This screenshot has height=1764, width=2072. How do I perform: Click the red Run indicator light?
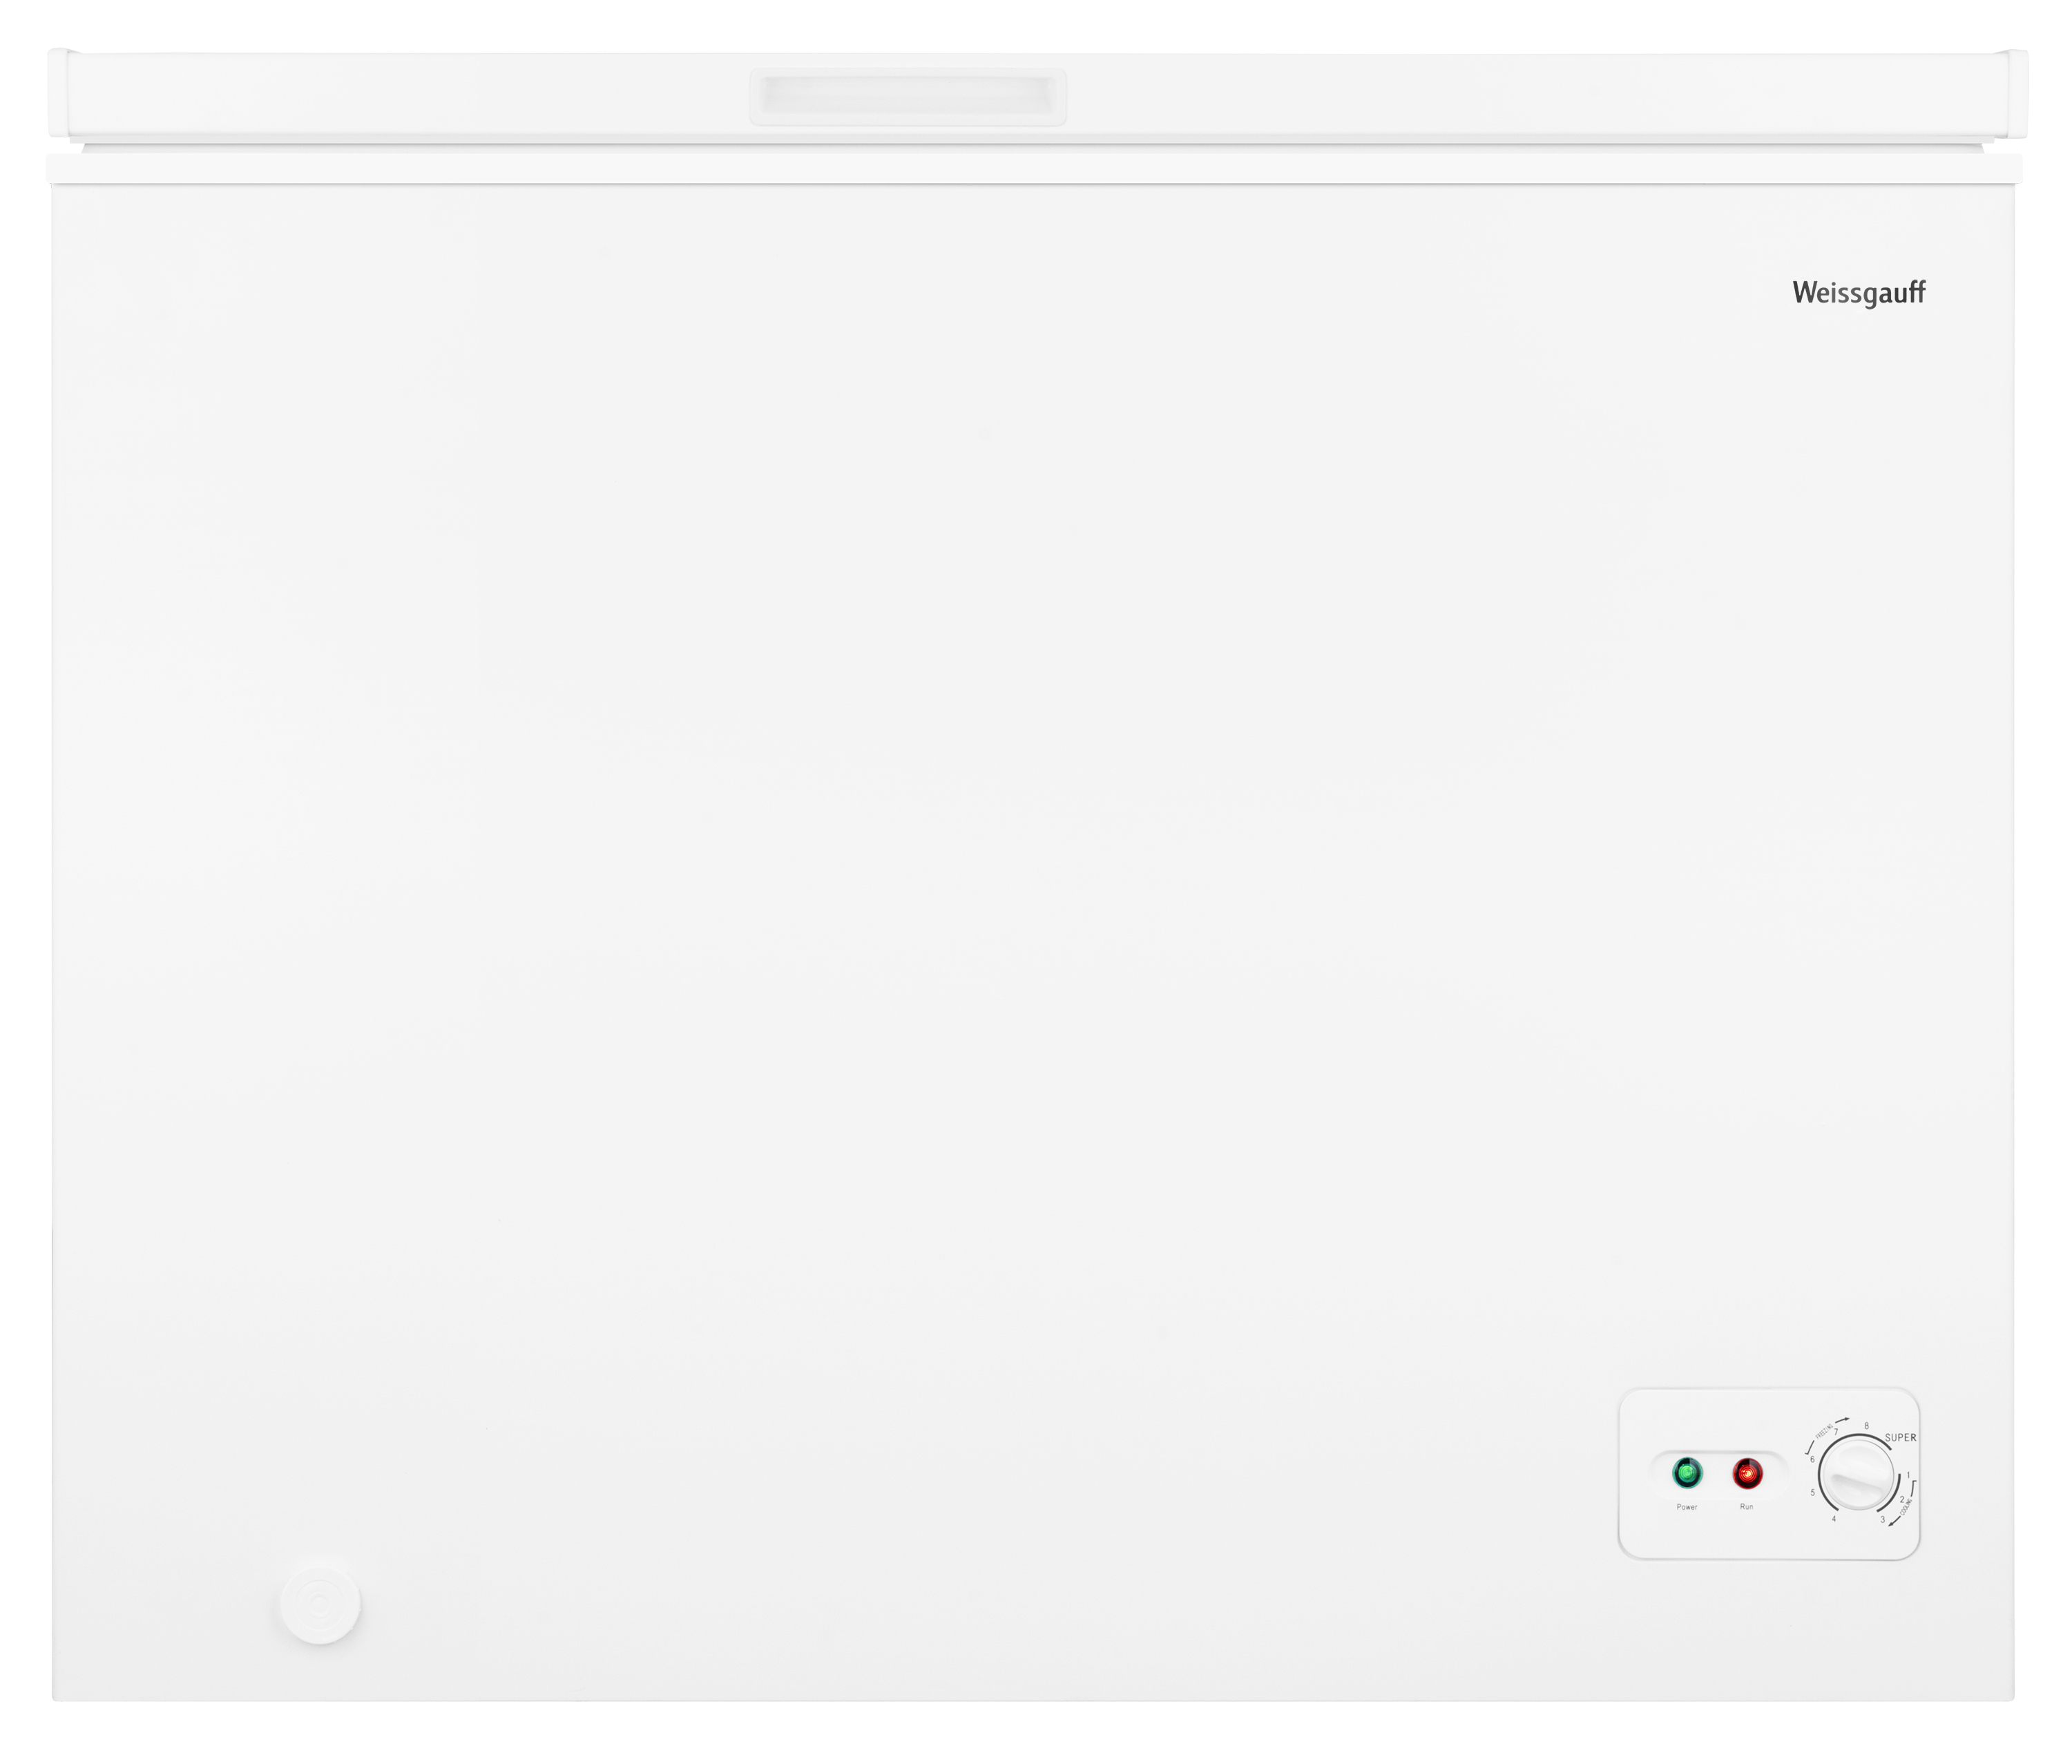[x=1748, y=1474]
